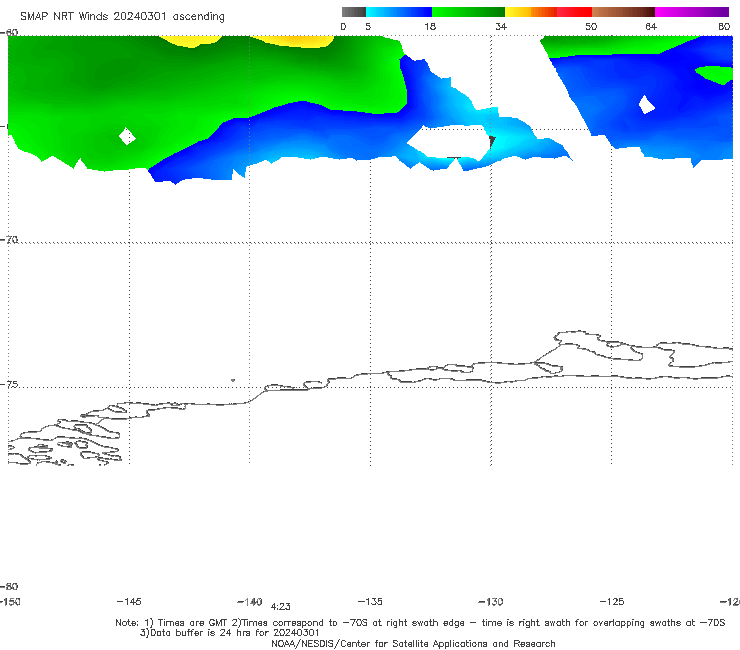The width and height of the screenshot is (740, 650).
Task: Click the latitude label '-80'
Action: coord(9,586)
